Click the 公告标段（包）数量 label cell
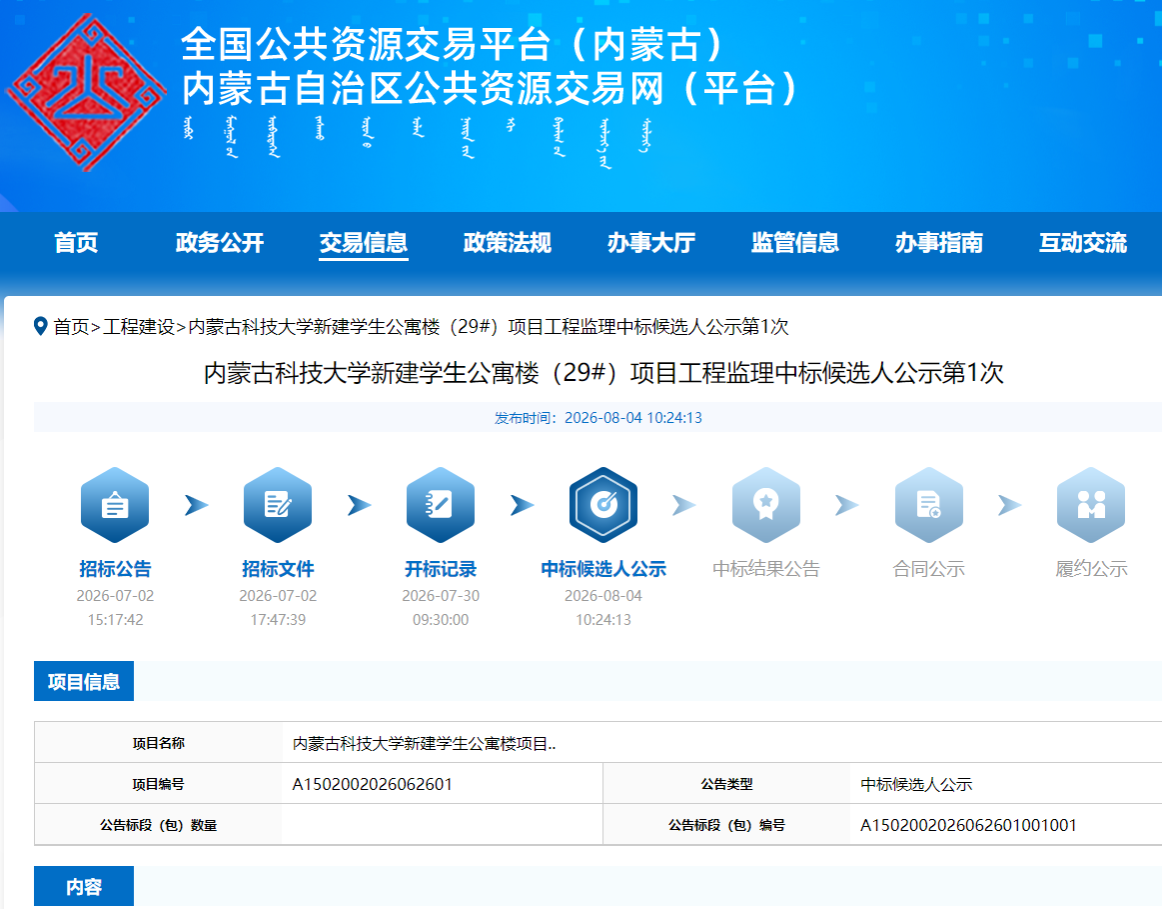This screenshot has height=909, width=1162. click(158, 825)
